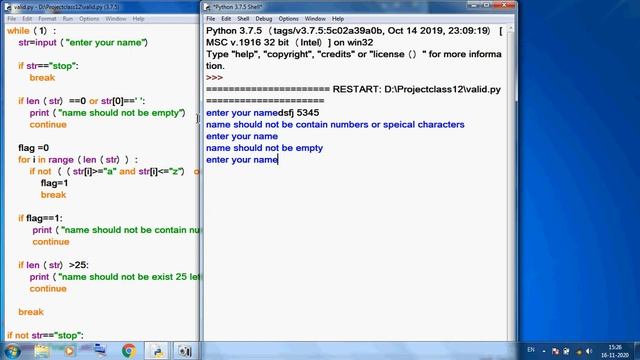Open the Action Center flag icon
Viewport: 640px width, 360px height.
[555, 351]
